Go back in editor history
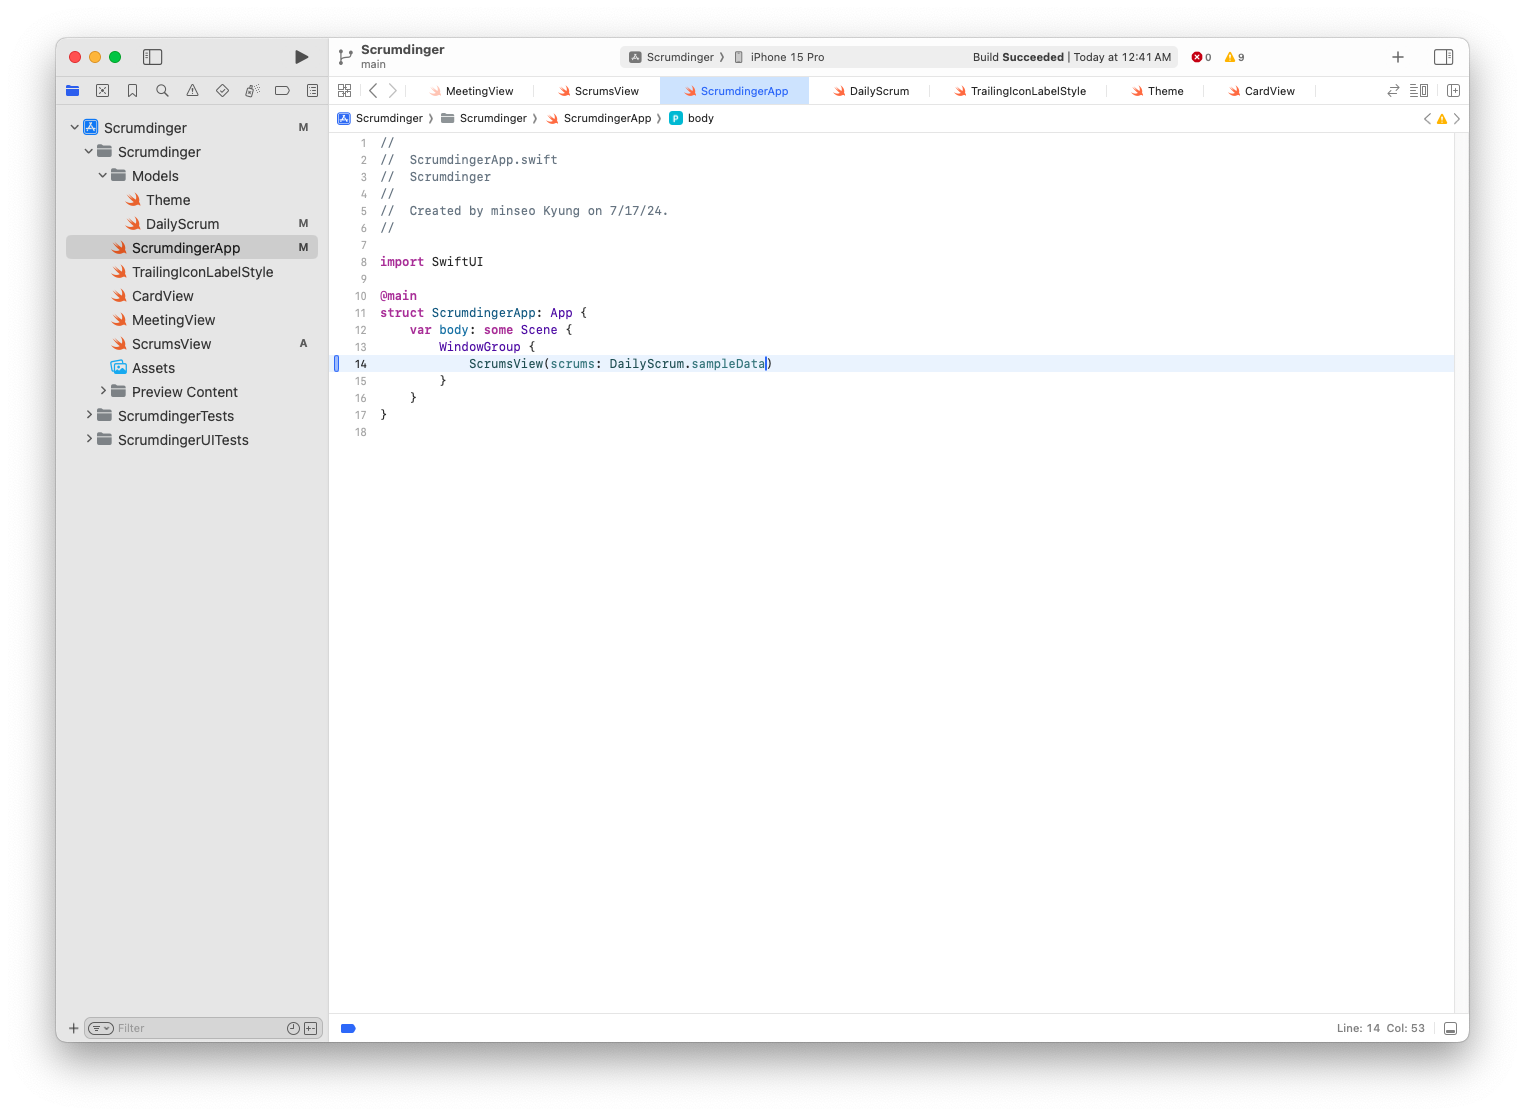The image size is (1525, 1116). coord(373,91)
